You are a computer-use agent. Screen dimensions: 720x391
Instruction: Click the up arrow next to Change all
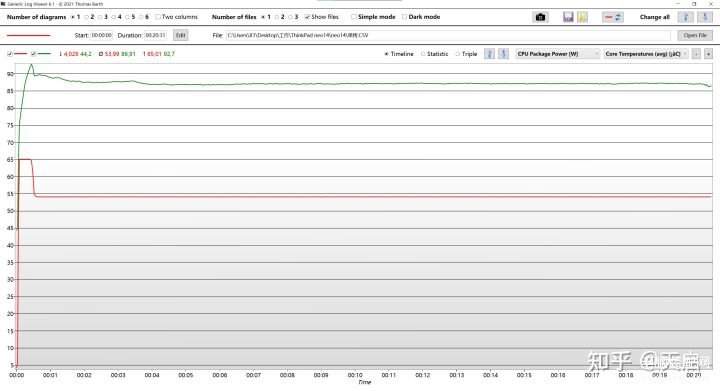[686, 17]
